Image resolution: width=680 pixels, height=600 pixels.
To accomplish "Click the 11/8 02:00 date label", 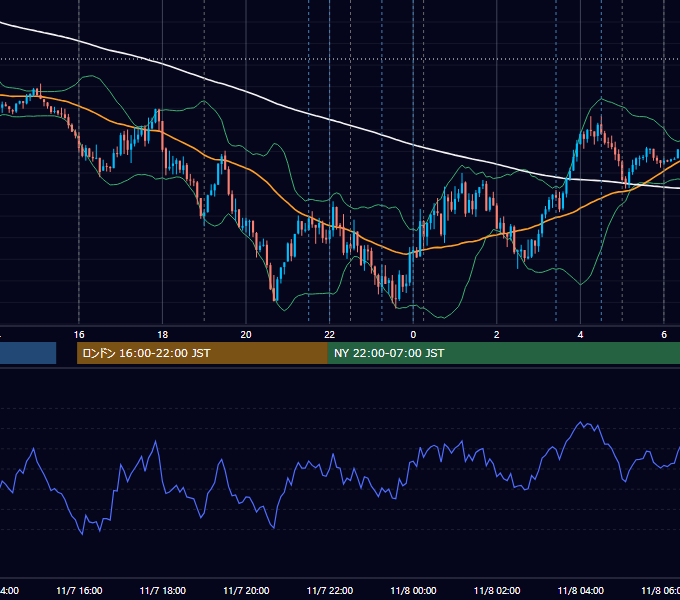I will [x=497, y=590].
